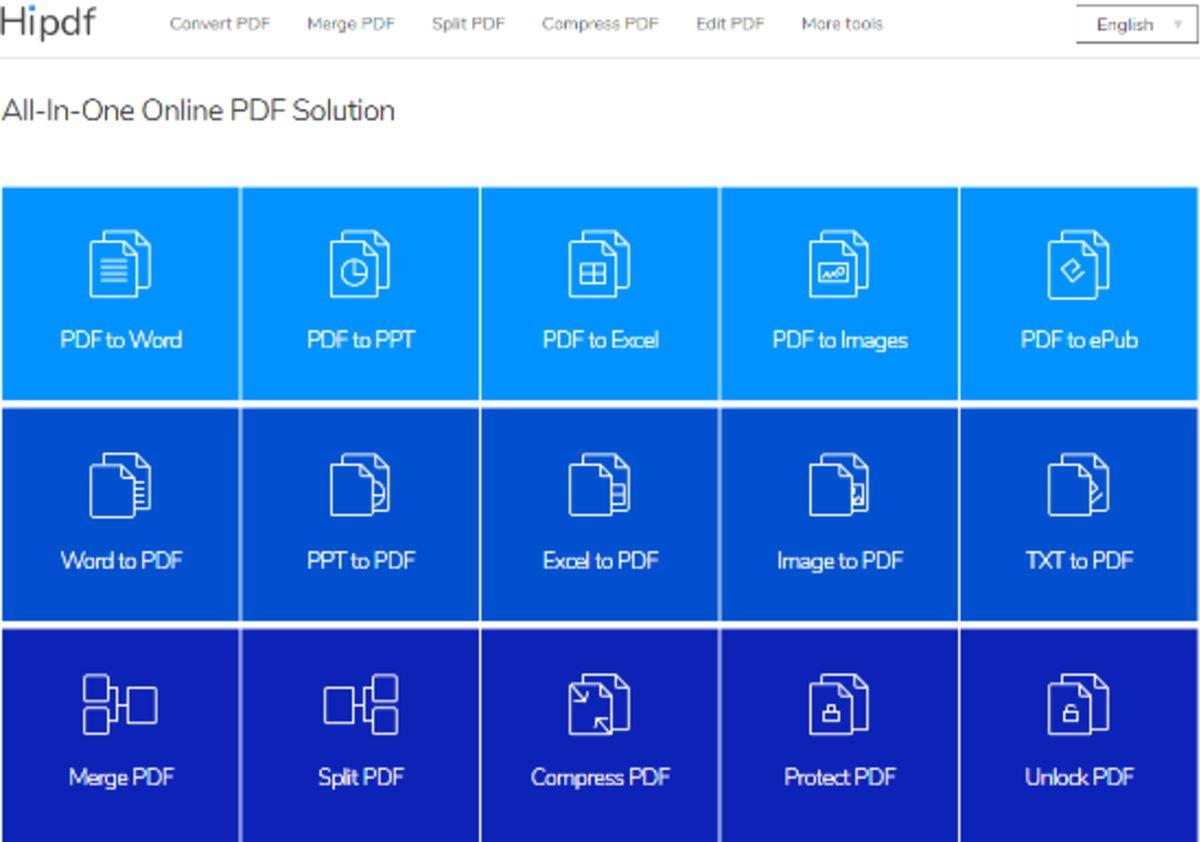Viewport: 1200px width, 842px height.
Task: Click the Unlock PDF open-lock icon
Action: coord(1078,704)
